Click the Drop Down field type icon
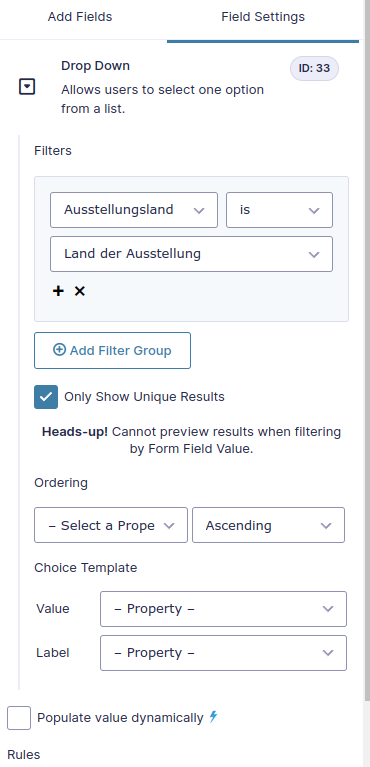Viewport: 370px width, 767px height. 27,88
